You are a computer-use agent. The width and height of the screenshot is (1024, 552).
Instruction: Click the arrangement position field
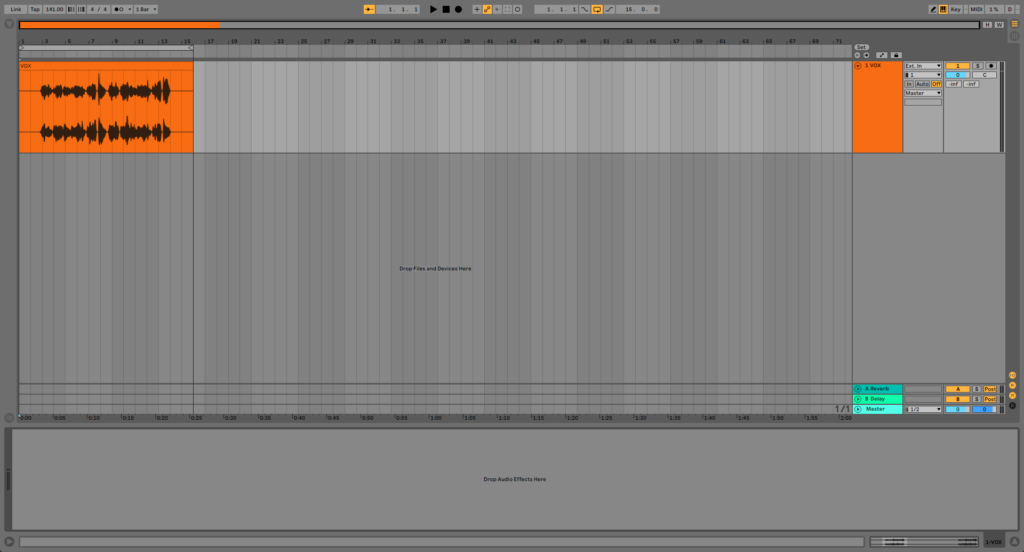tap(400, 9)
